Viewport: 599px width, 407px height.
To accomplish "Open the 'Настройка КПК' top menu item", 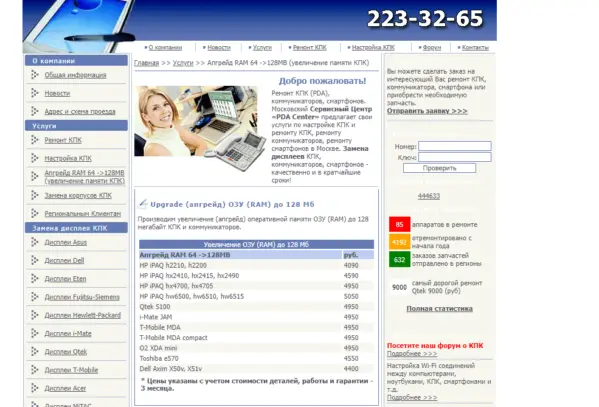I will (x=373, y=48).
